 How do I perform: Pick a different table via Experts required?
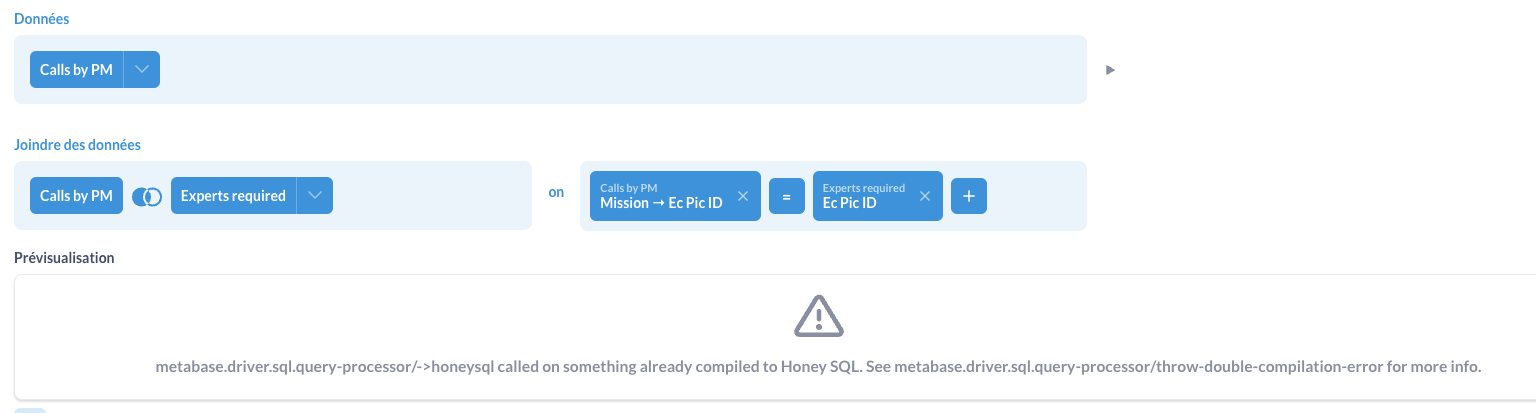click(234, 196)
